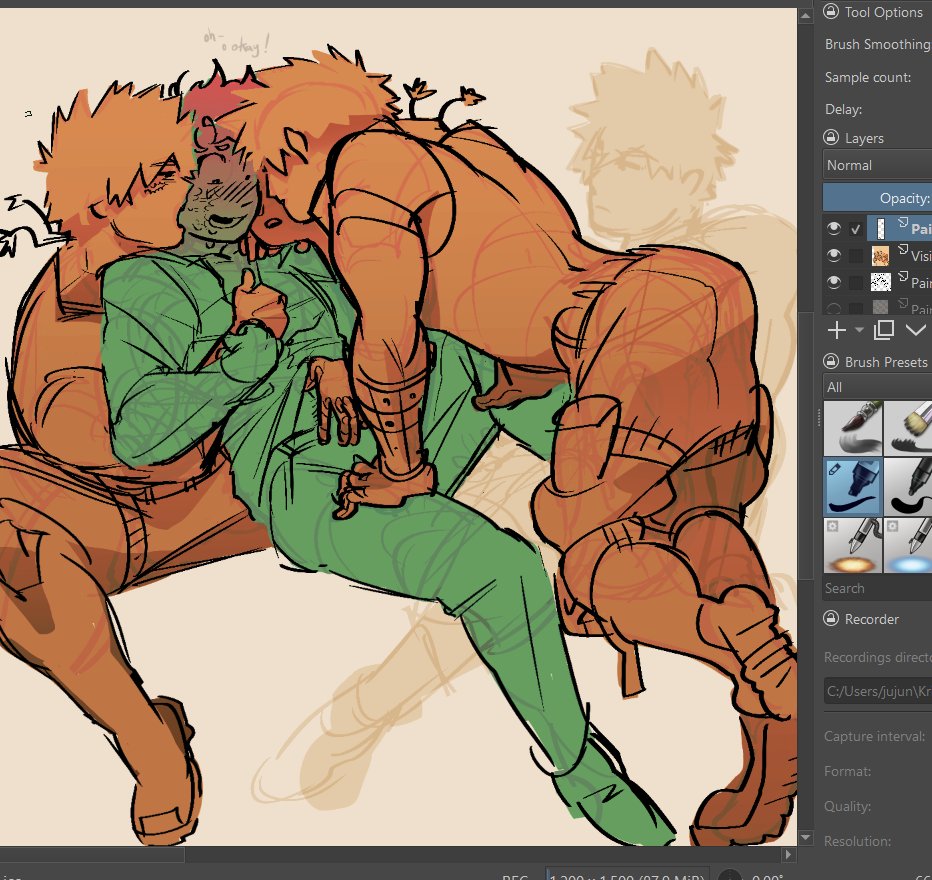Lock the Brush Presets docker
This screenshot has width=932, height=880.
[x=830, y=361]
